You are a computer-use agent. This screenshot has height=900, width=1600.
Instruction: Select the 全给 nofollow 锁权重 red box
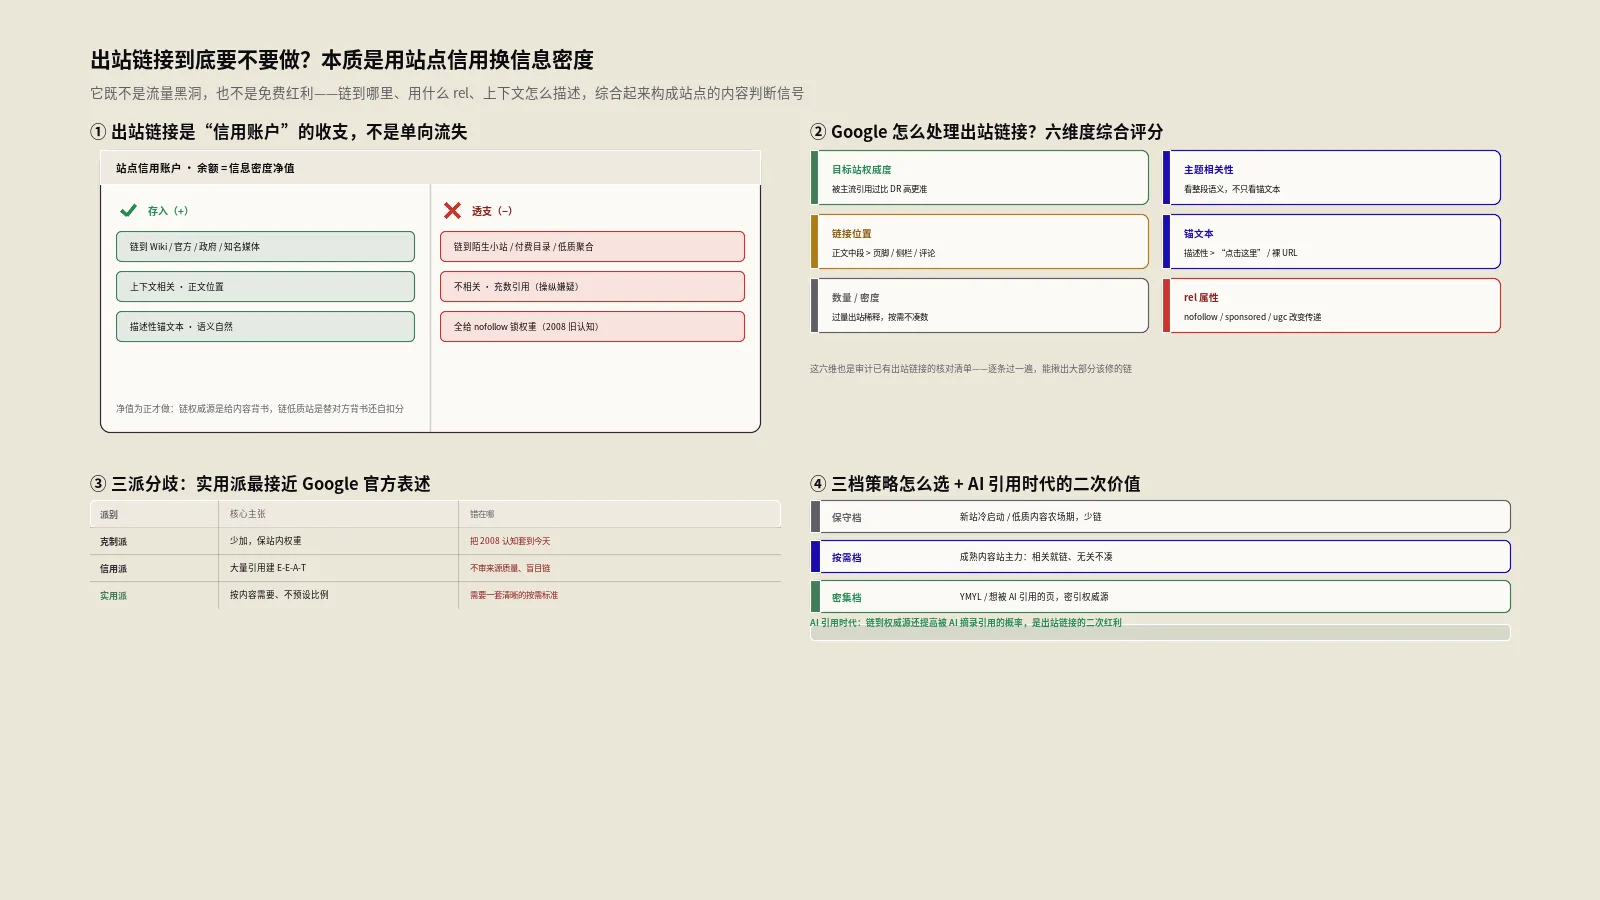click(592, 327)
